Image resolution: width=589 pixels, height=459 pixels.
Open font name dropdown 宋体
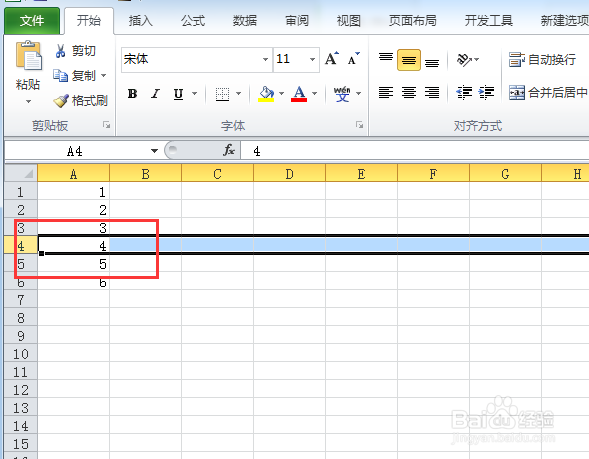(x=265, y=59)
